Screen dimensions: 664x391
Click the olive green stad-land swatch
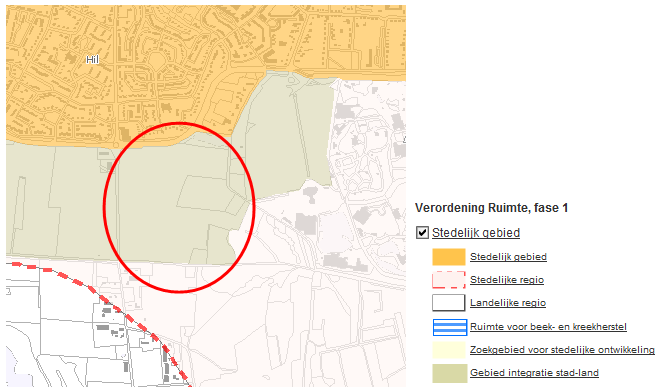tap(449, 373)
